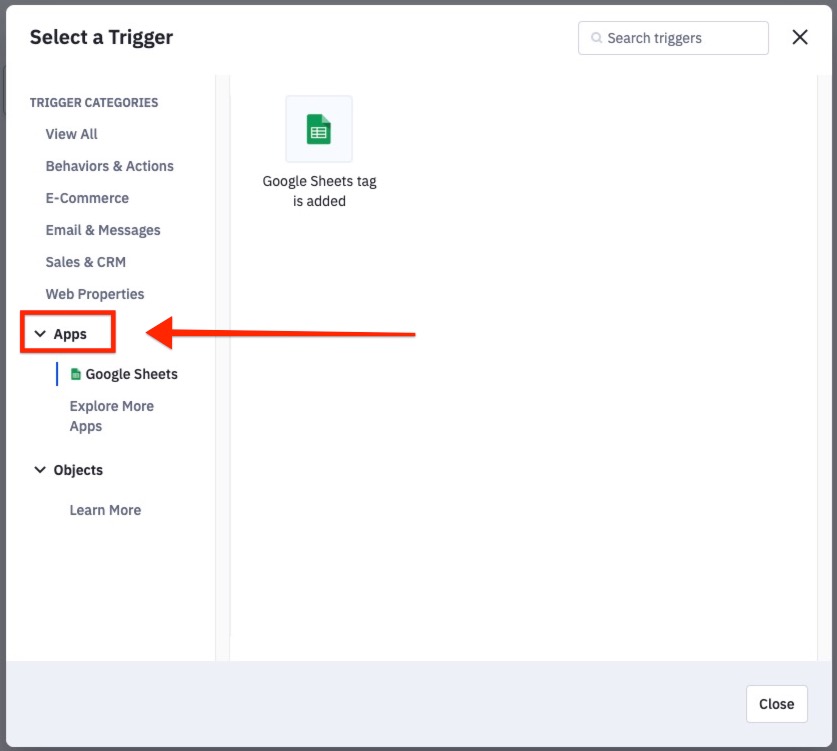Click the Google Sheets icon in the sidebar
Screen dimensions: 837x751
click(x=76, y=373)
